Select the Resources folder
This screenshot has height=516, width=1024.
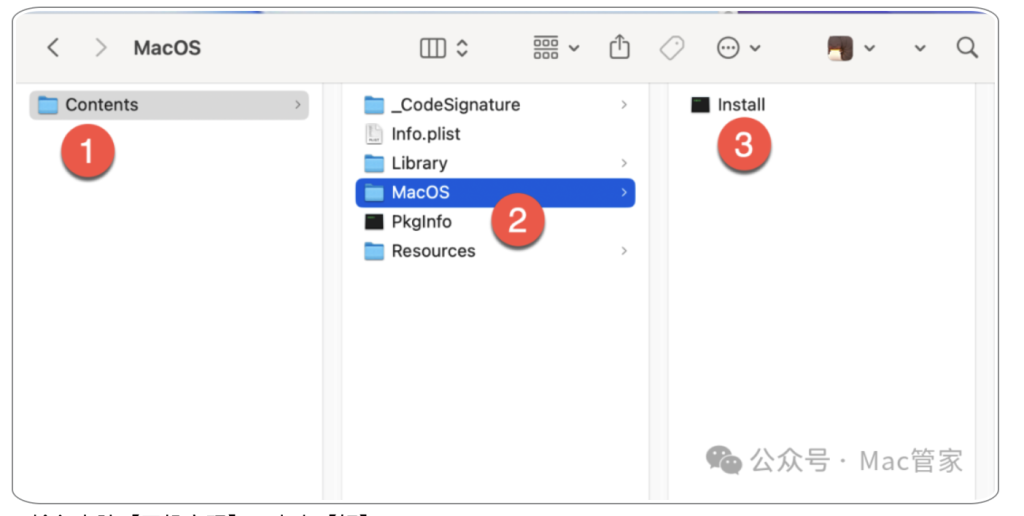[433, 251]
